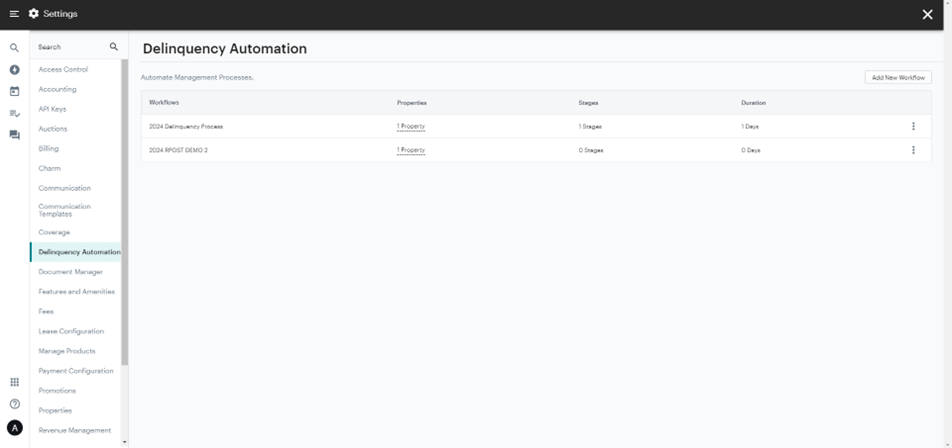
Task: Click the calendar icon in left rail
Action: 14,91
